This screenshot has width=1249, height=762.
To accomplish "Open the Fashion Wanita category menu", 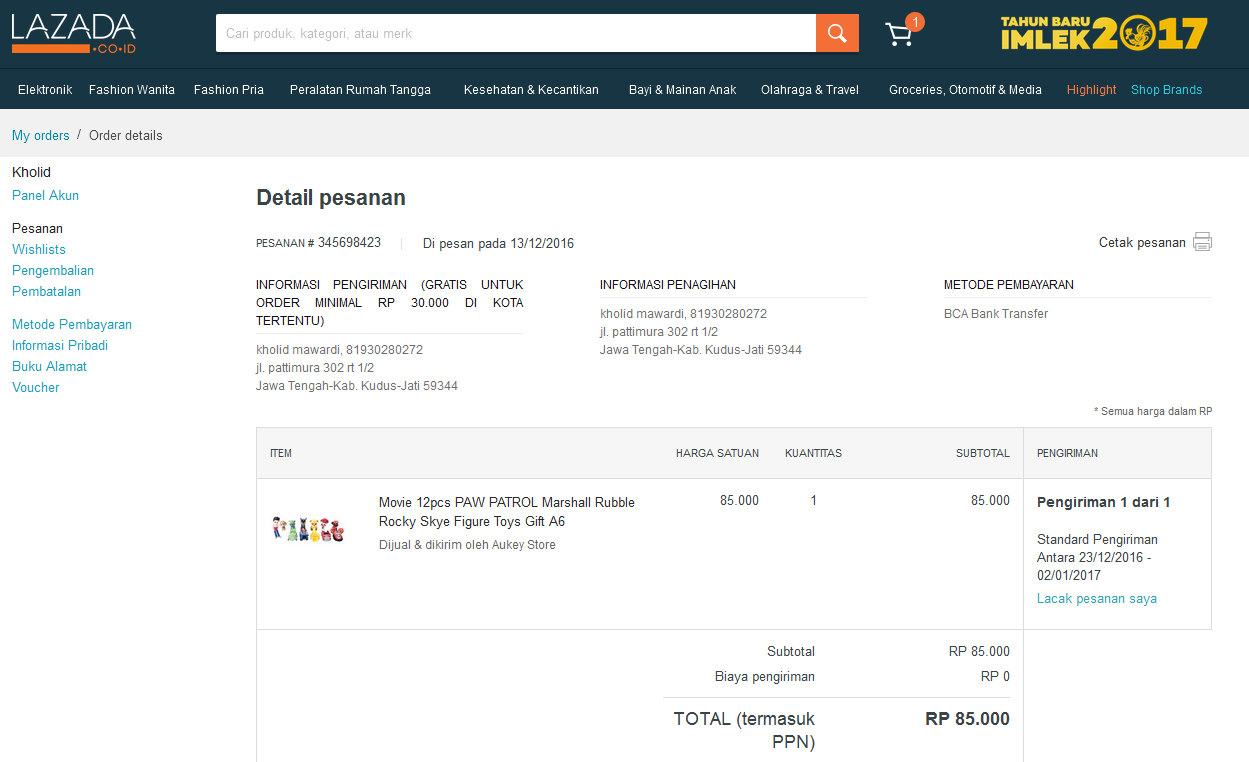I will pos(132,90).
